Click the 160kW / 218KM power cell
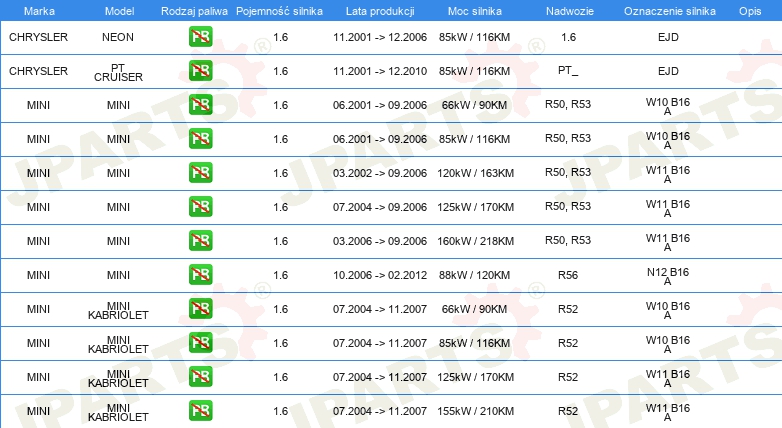 coord(475,241)
